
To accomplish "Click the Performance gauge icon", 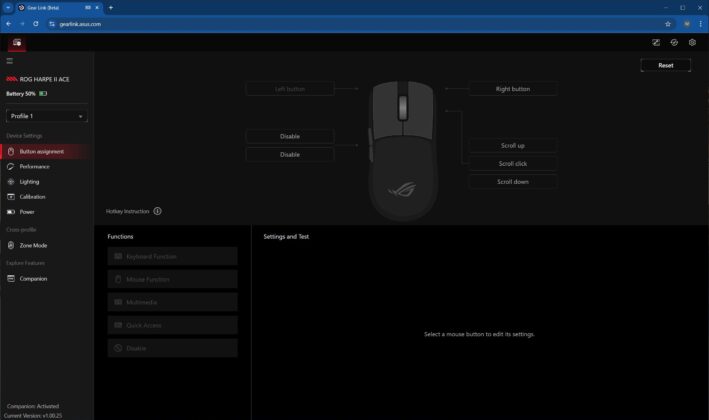I will pos(11,167).
